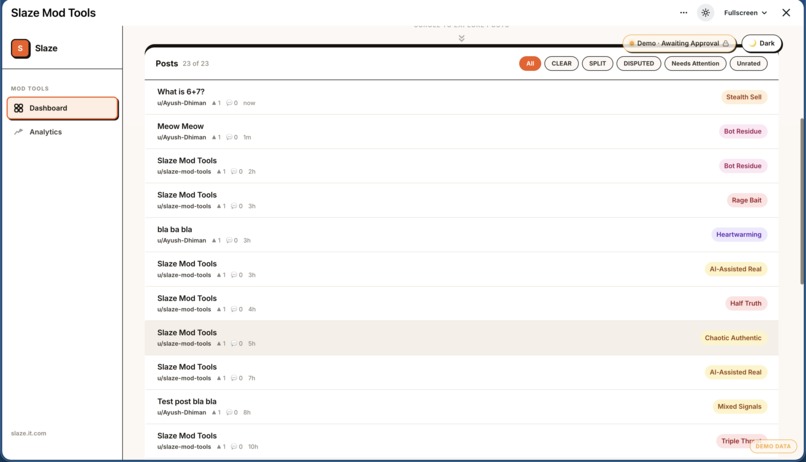Click the double chevron scroll-down icon
806x462 pixels.
click(462, 39)
